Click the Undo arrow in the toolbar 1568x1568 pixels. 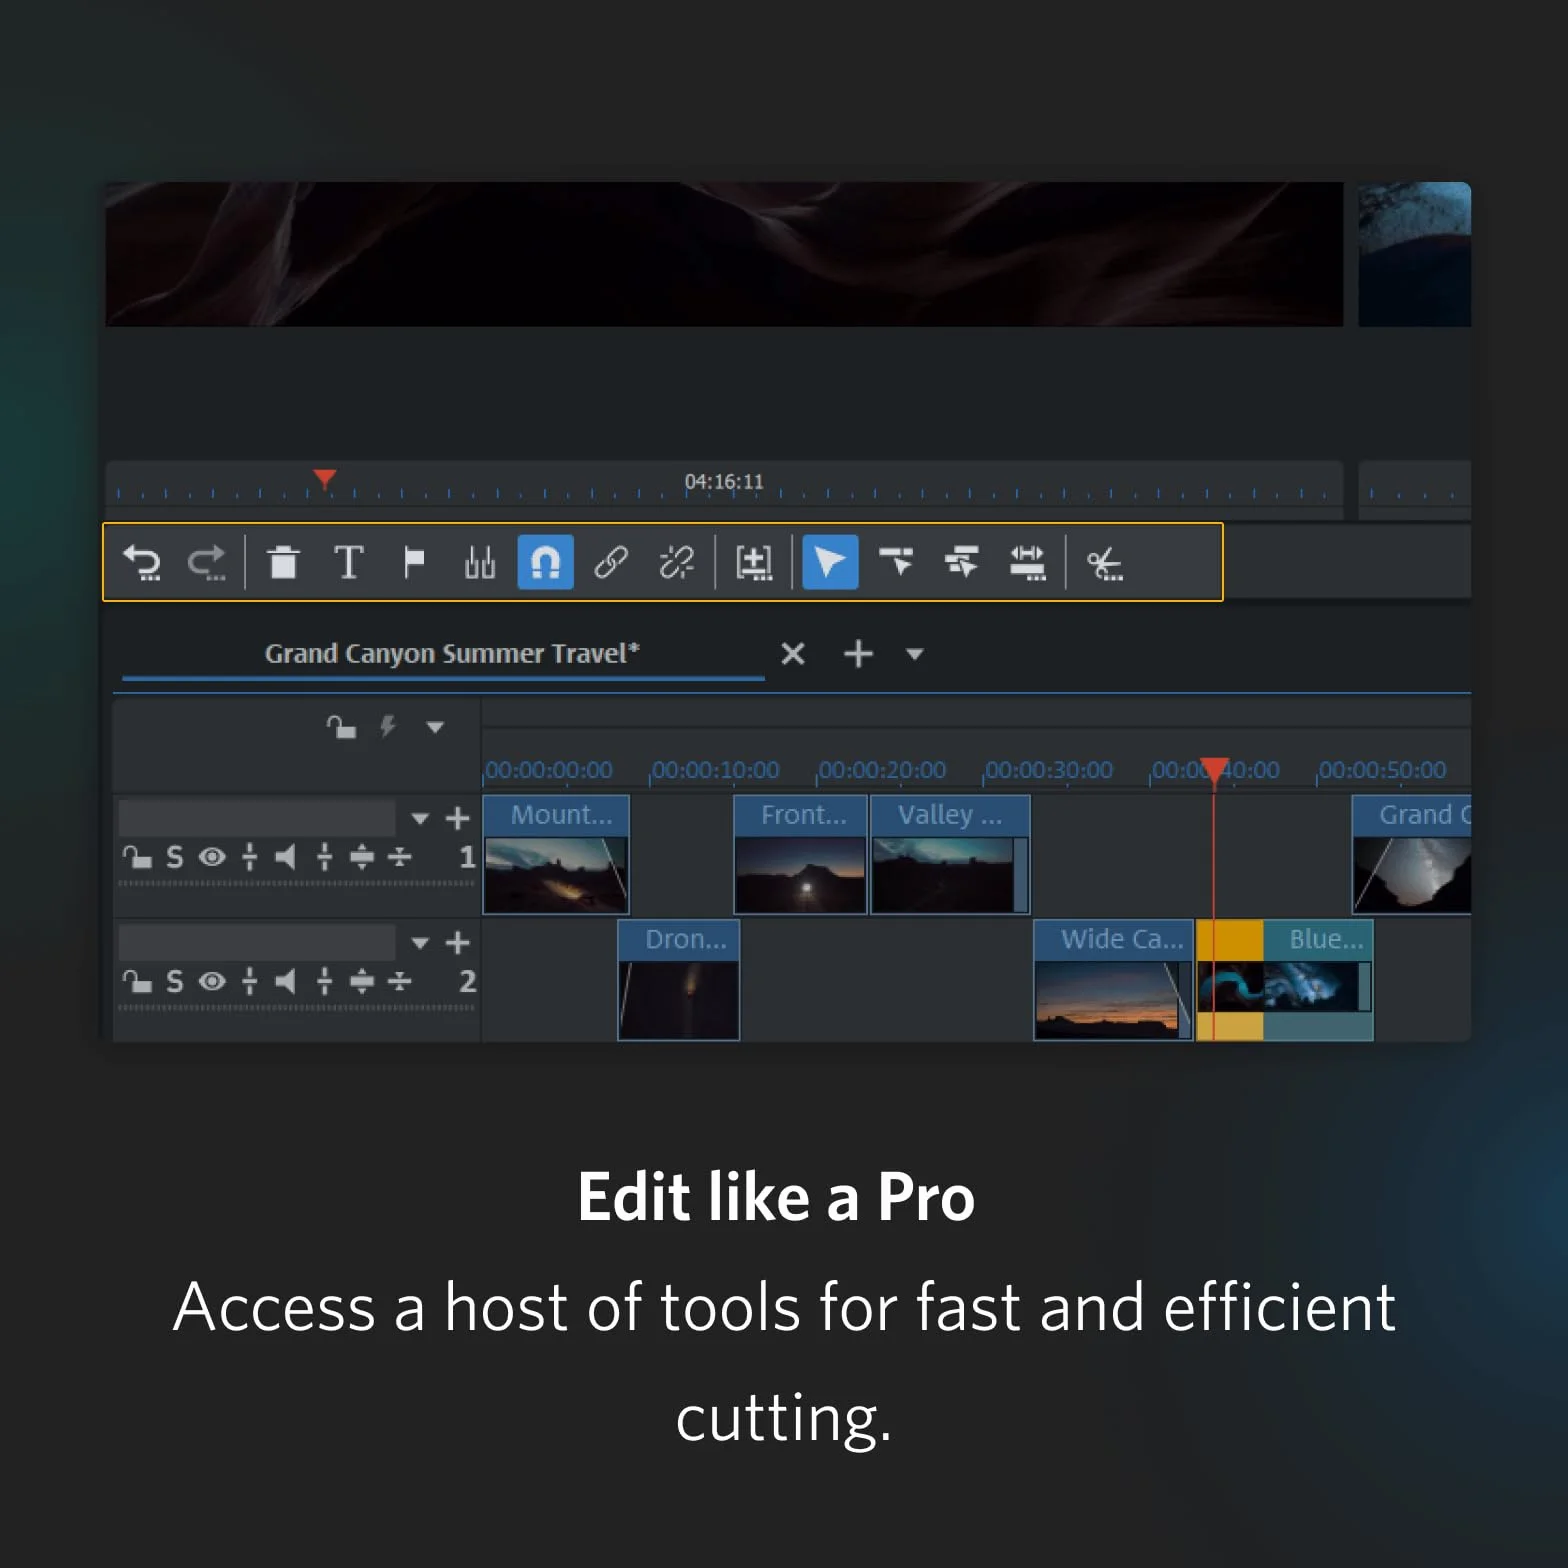[142, 562]
